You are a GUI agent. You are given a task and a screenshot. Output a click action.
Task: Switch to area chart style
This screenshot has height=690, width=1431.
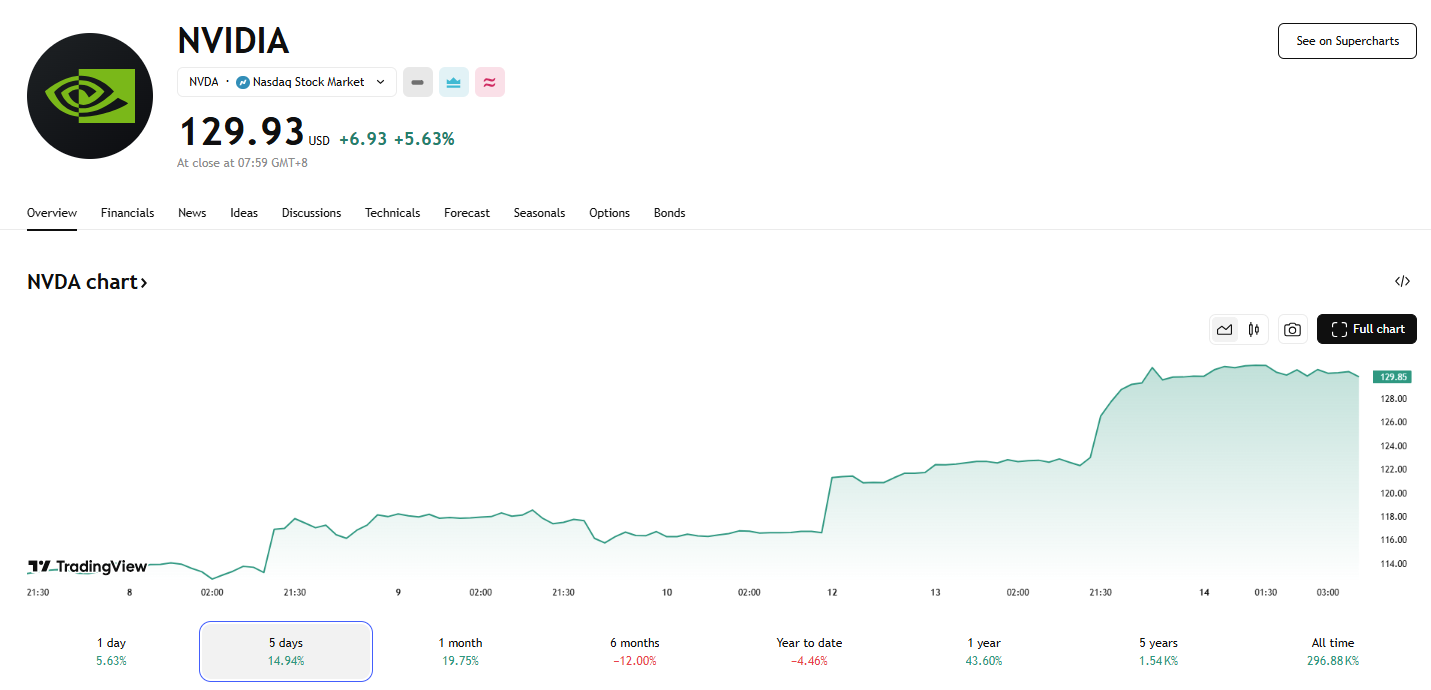(x=1224, y=329)
